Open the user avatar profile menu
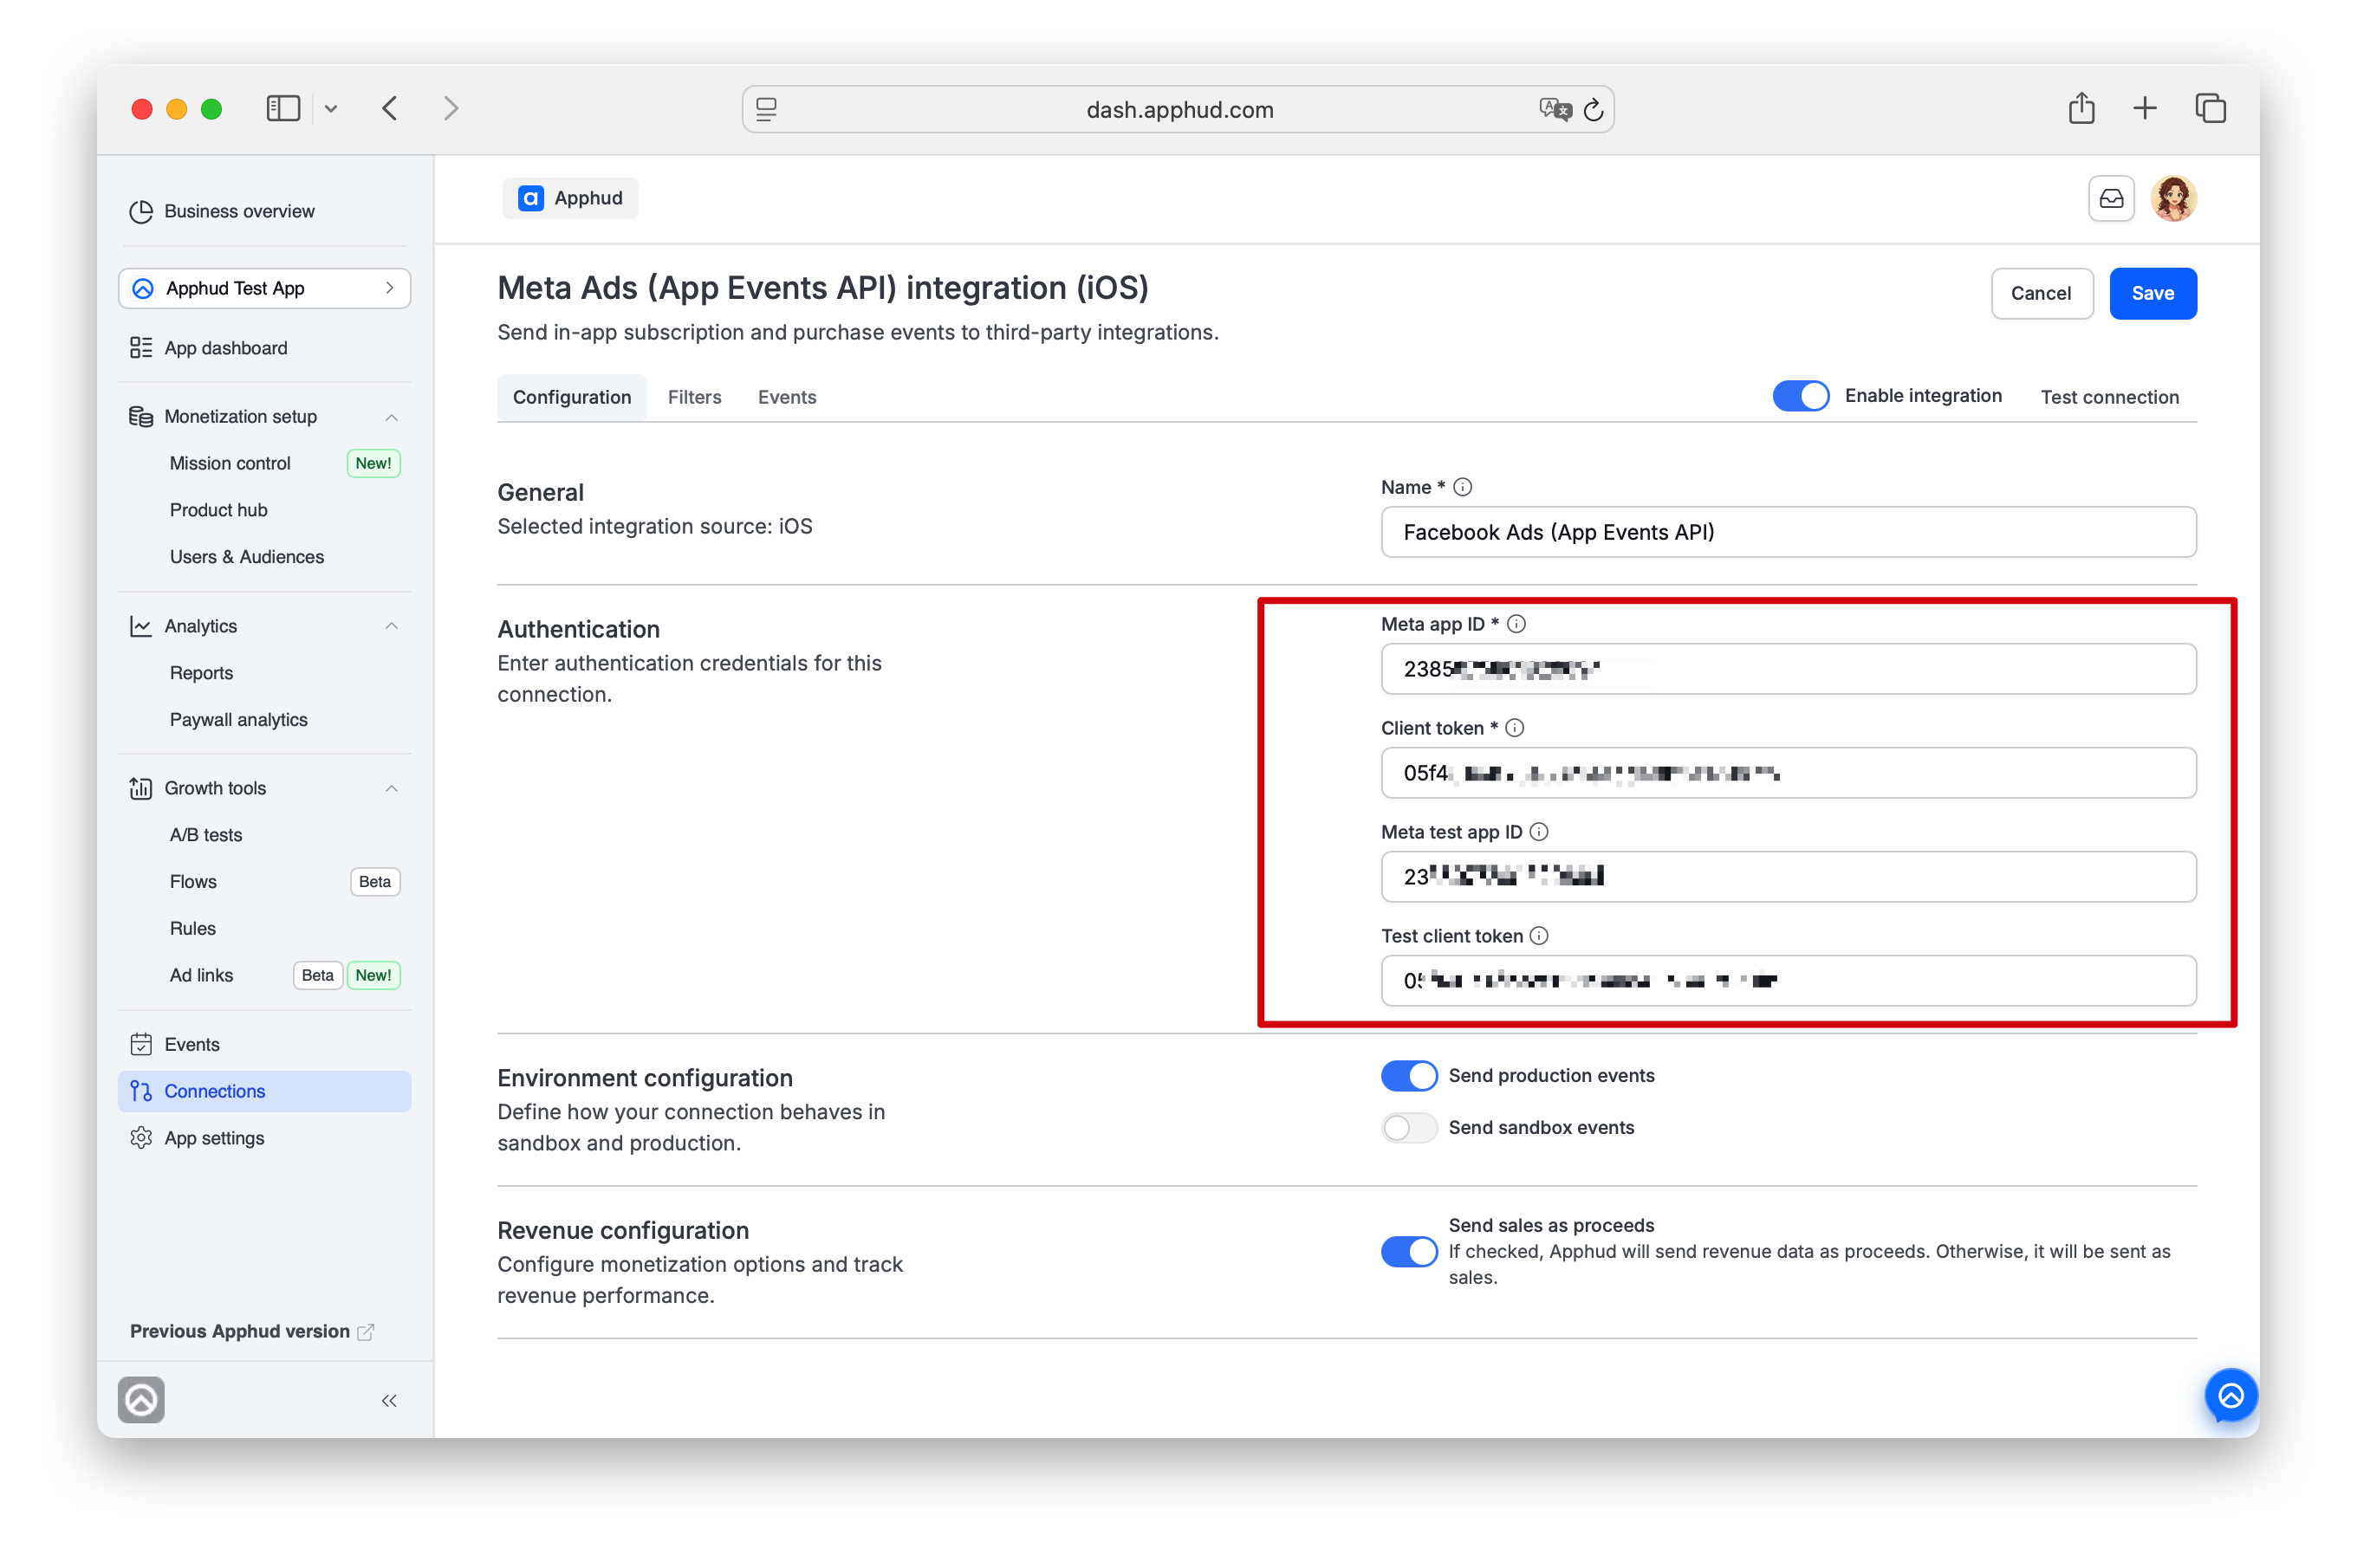Image resolution: width=2357 pixels, height=1568 pixels. coord(2173,198)
